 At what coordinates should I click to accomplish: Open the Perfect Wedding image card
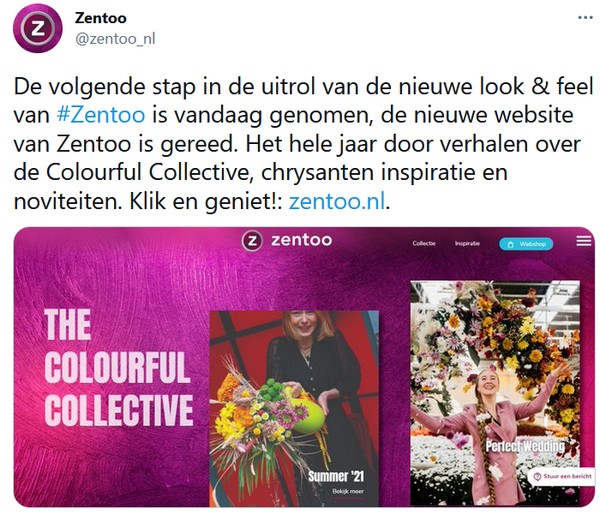tap(495, 393)
